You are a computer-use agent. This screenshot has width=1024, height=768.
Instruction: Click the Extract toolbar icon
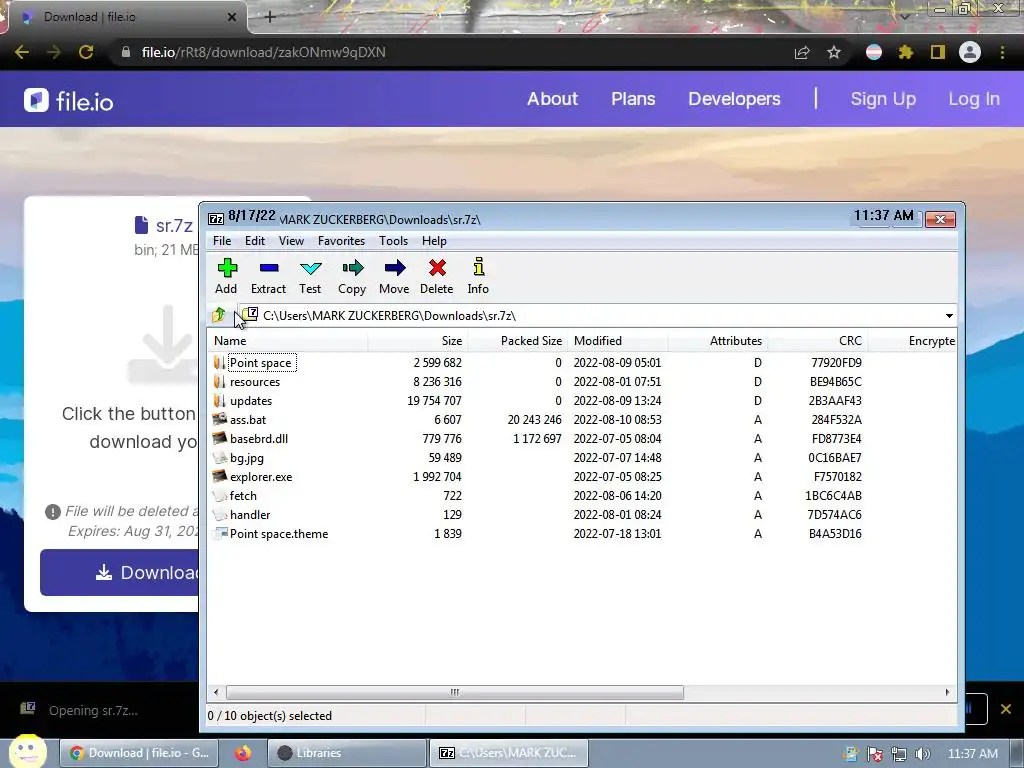click(268, 276)
